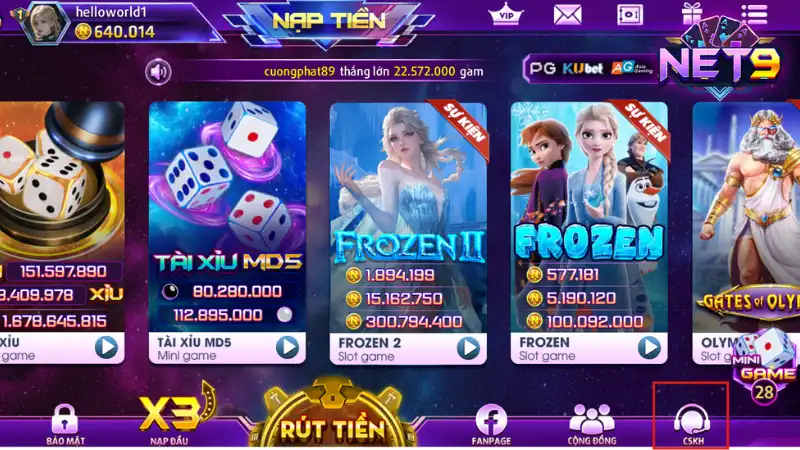Open the Mini Game 28 floating icon

[x=764, y=366]
